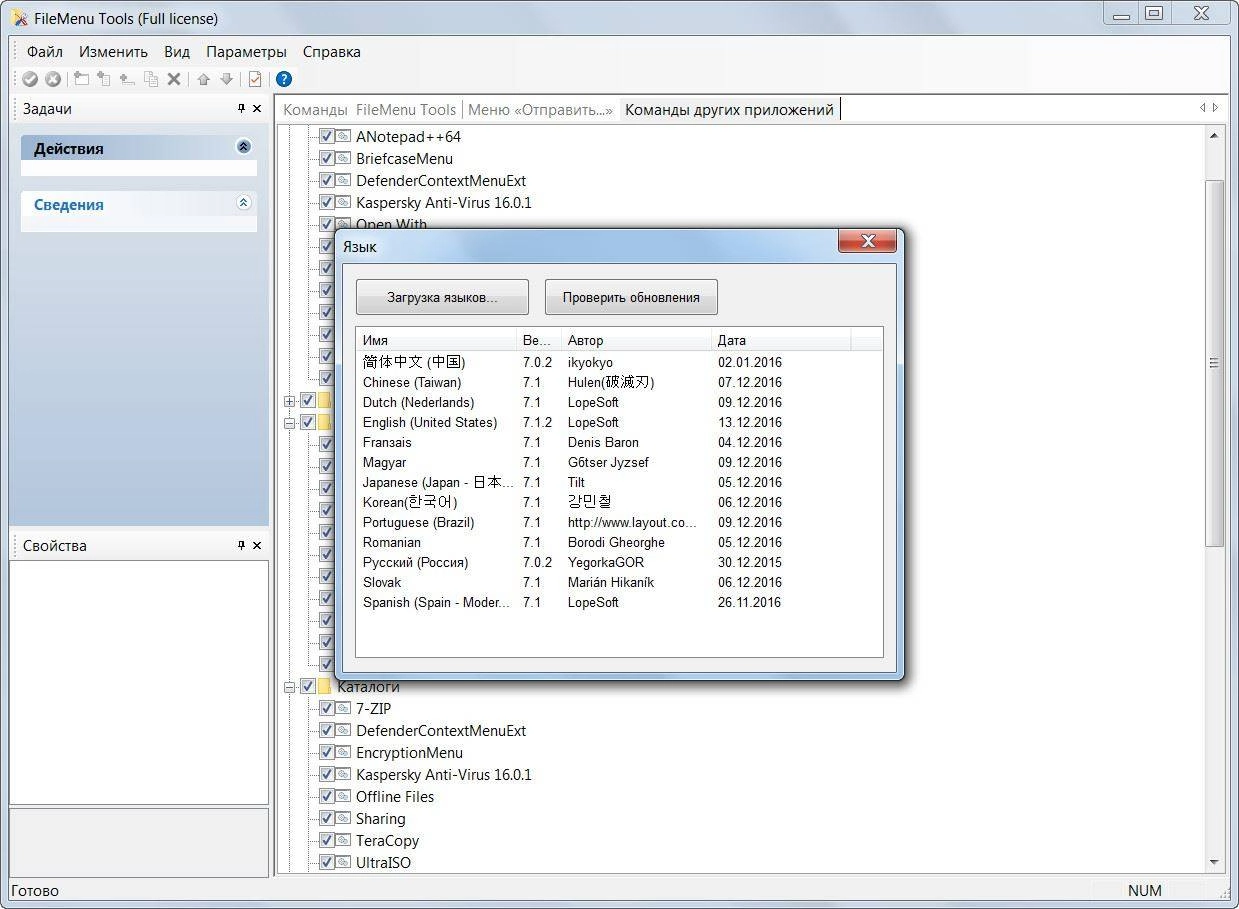Image resolution: width=1239 pixels, height=909 pixels.
Task: Click the ANotepad++64 command icon
Action: click(343, 136)
